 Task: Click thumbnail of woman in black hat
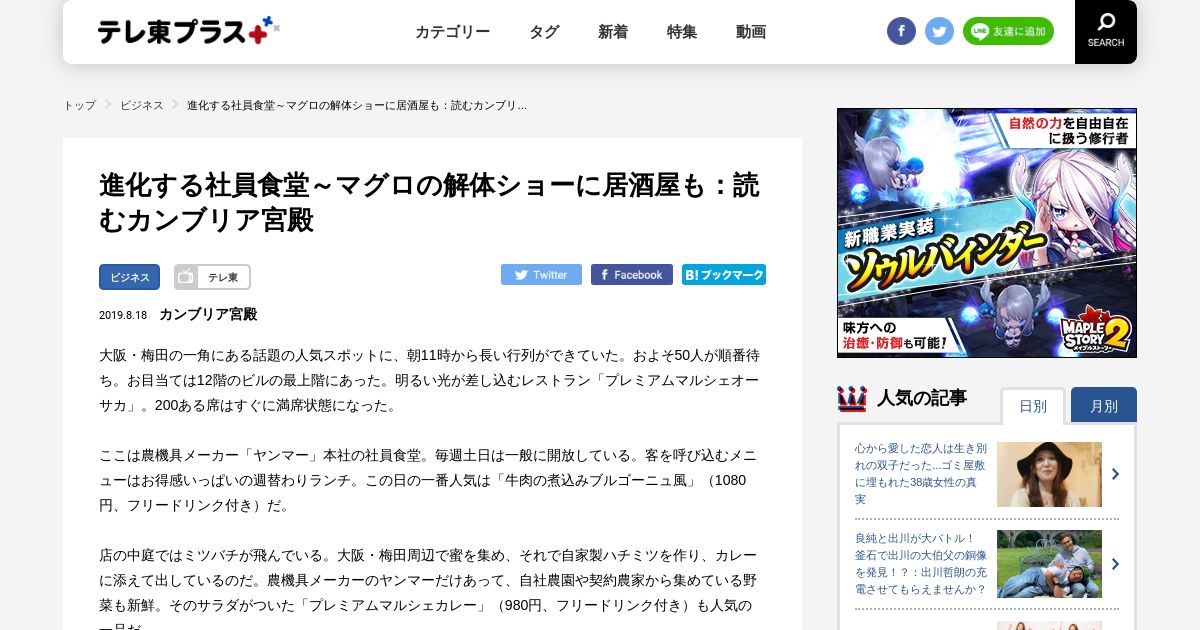tap(1049, 474)
